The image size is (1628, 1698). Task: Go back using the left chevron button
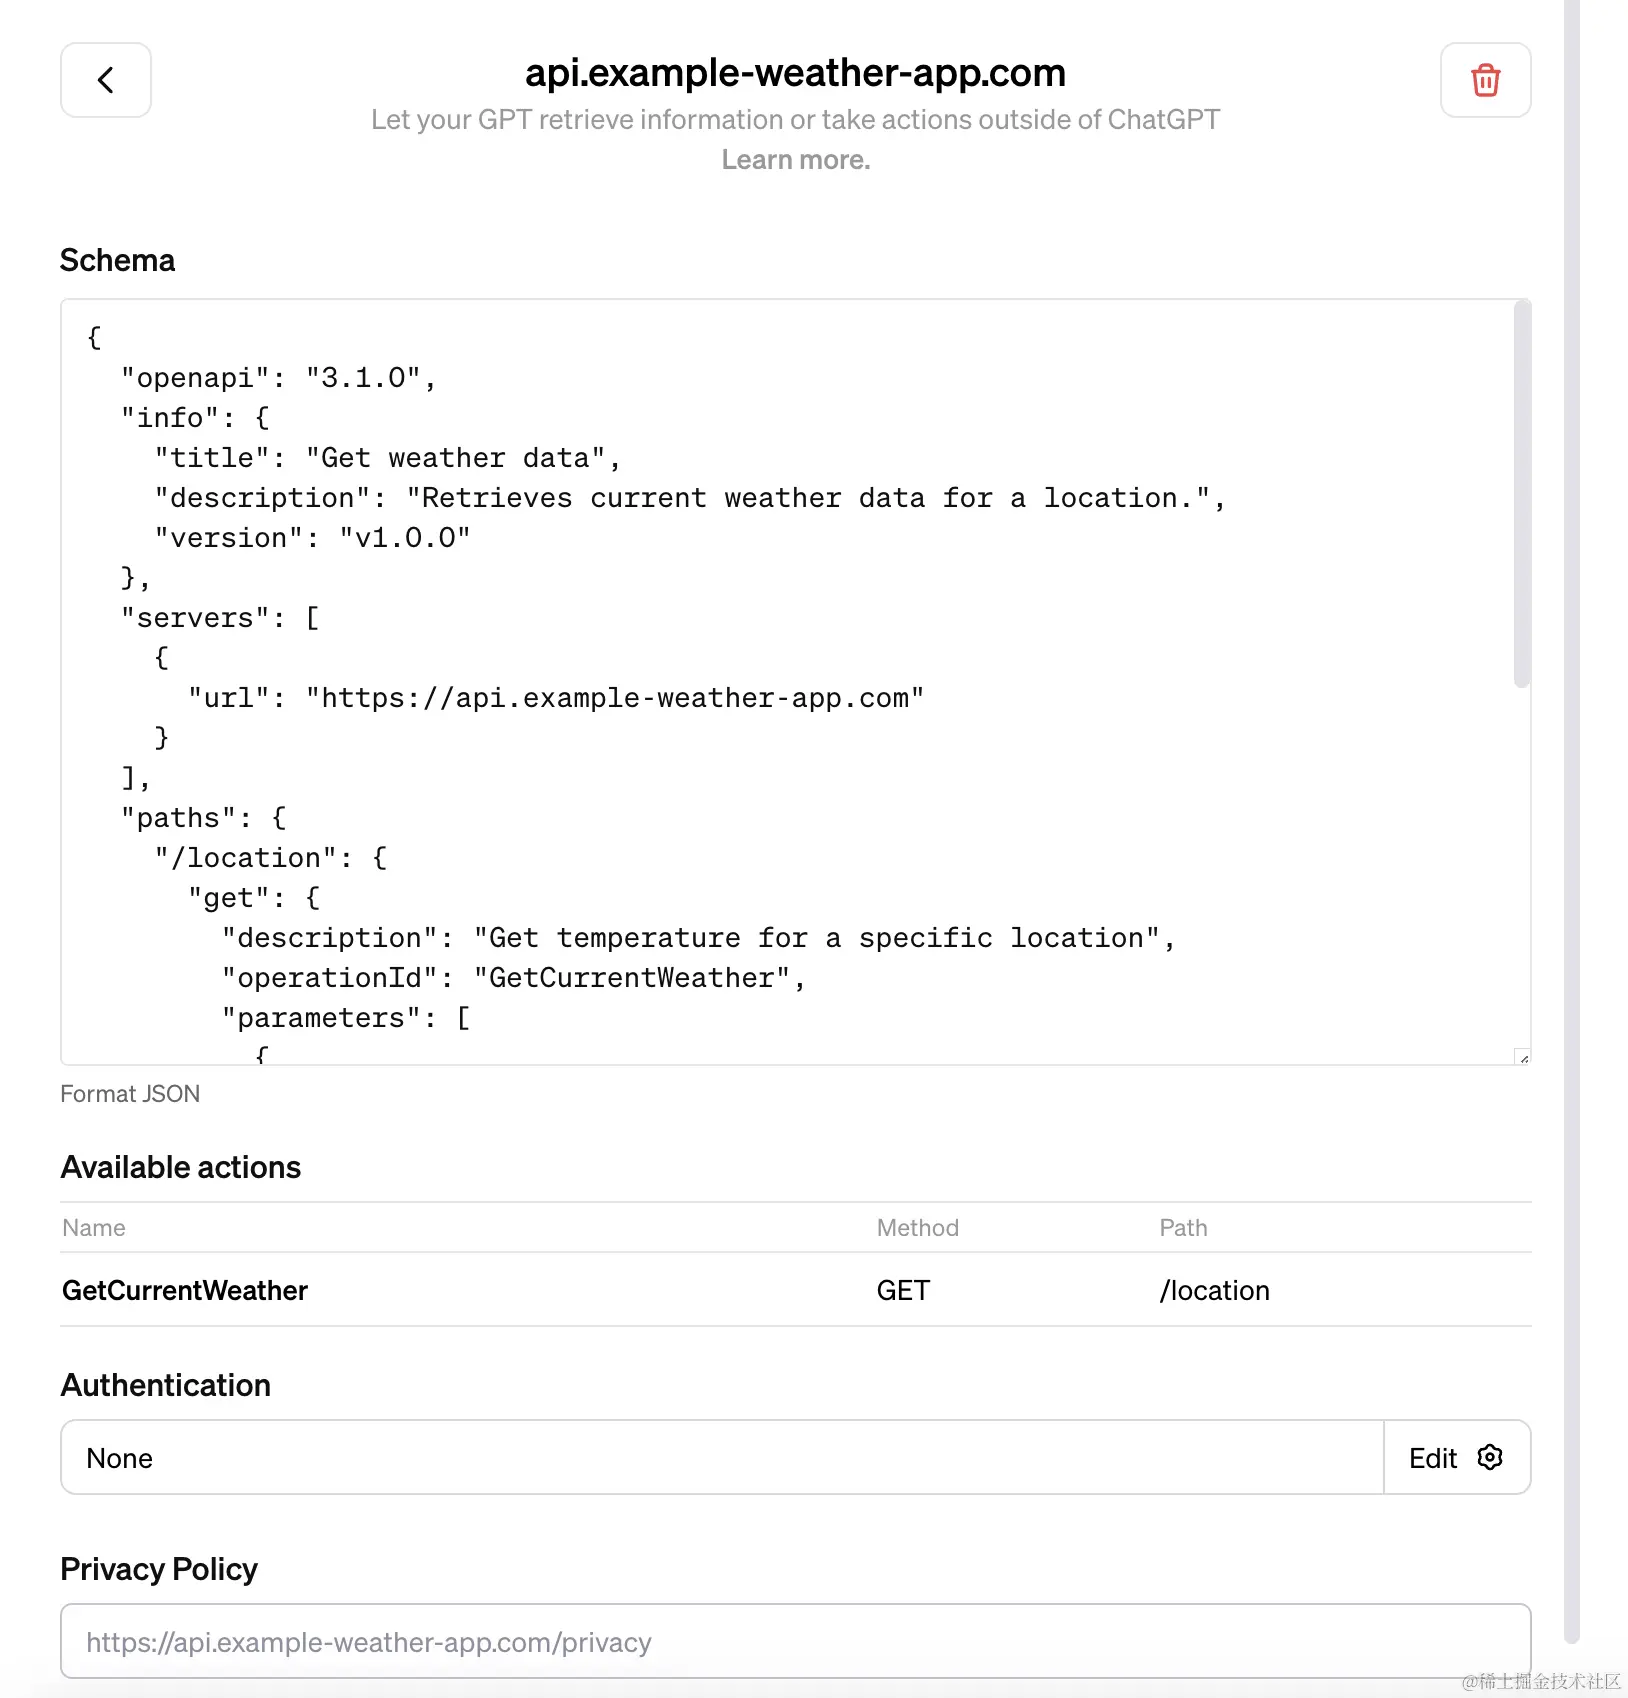106,80
